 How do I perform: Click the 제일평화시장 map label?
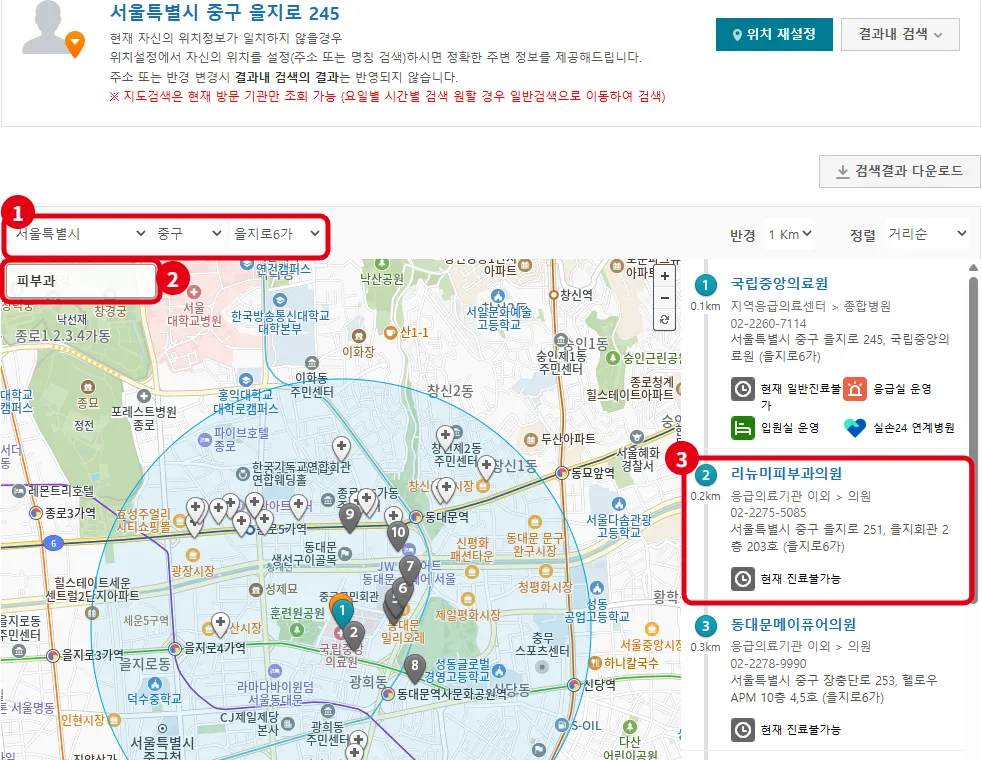(x=467, y=615)
